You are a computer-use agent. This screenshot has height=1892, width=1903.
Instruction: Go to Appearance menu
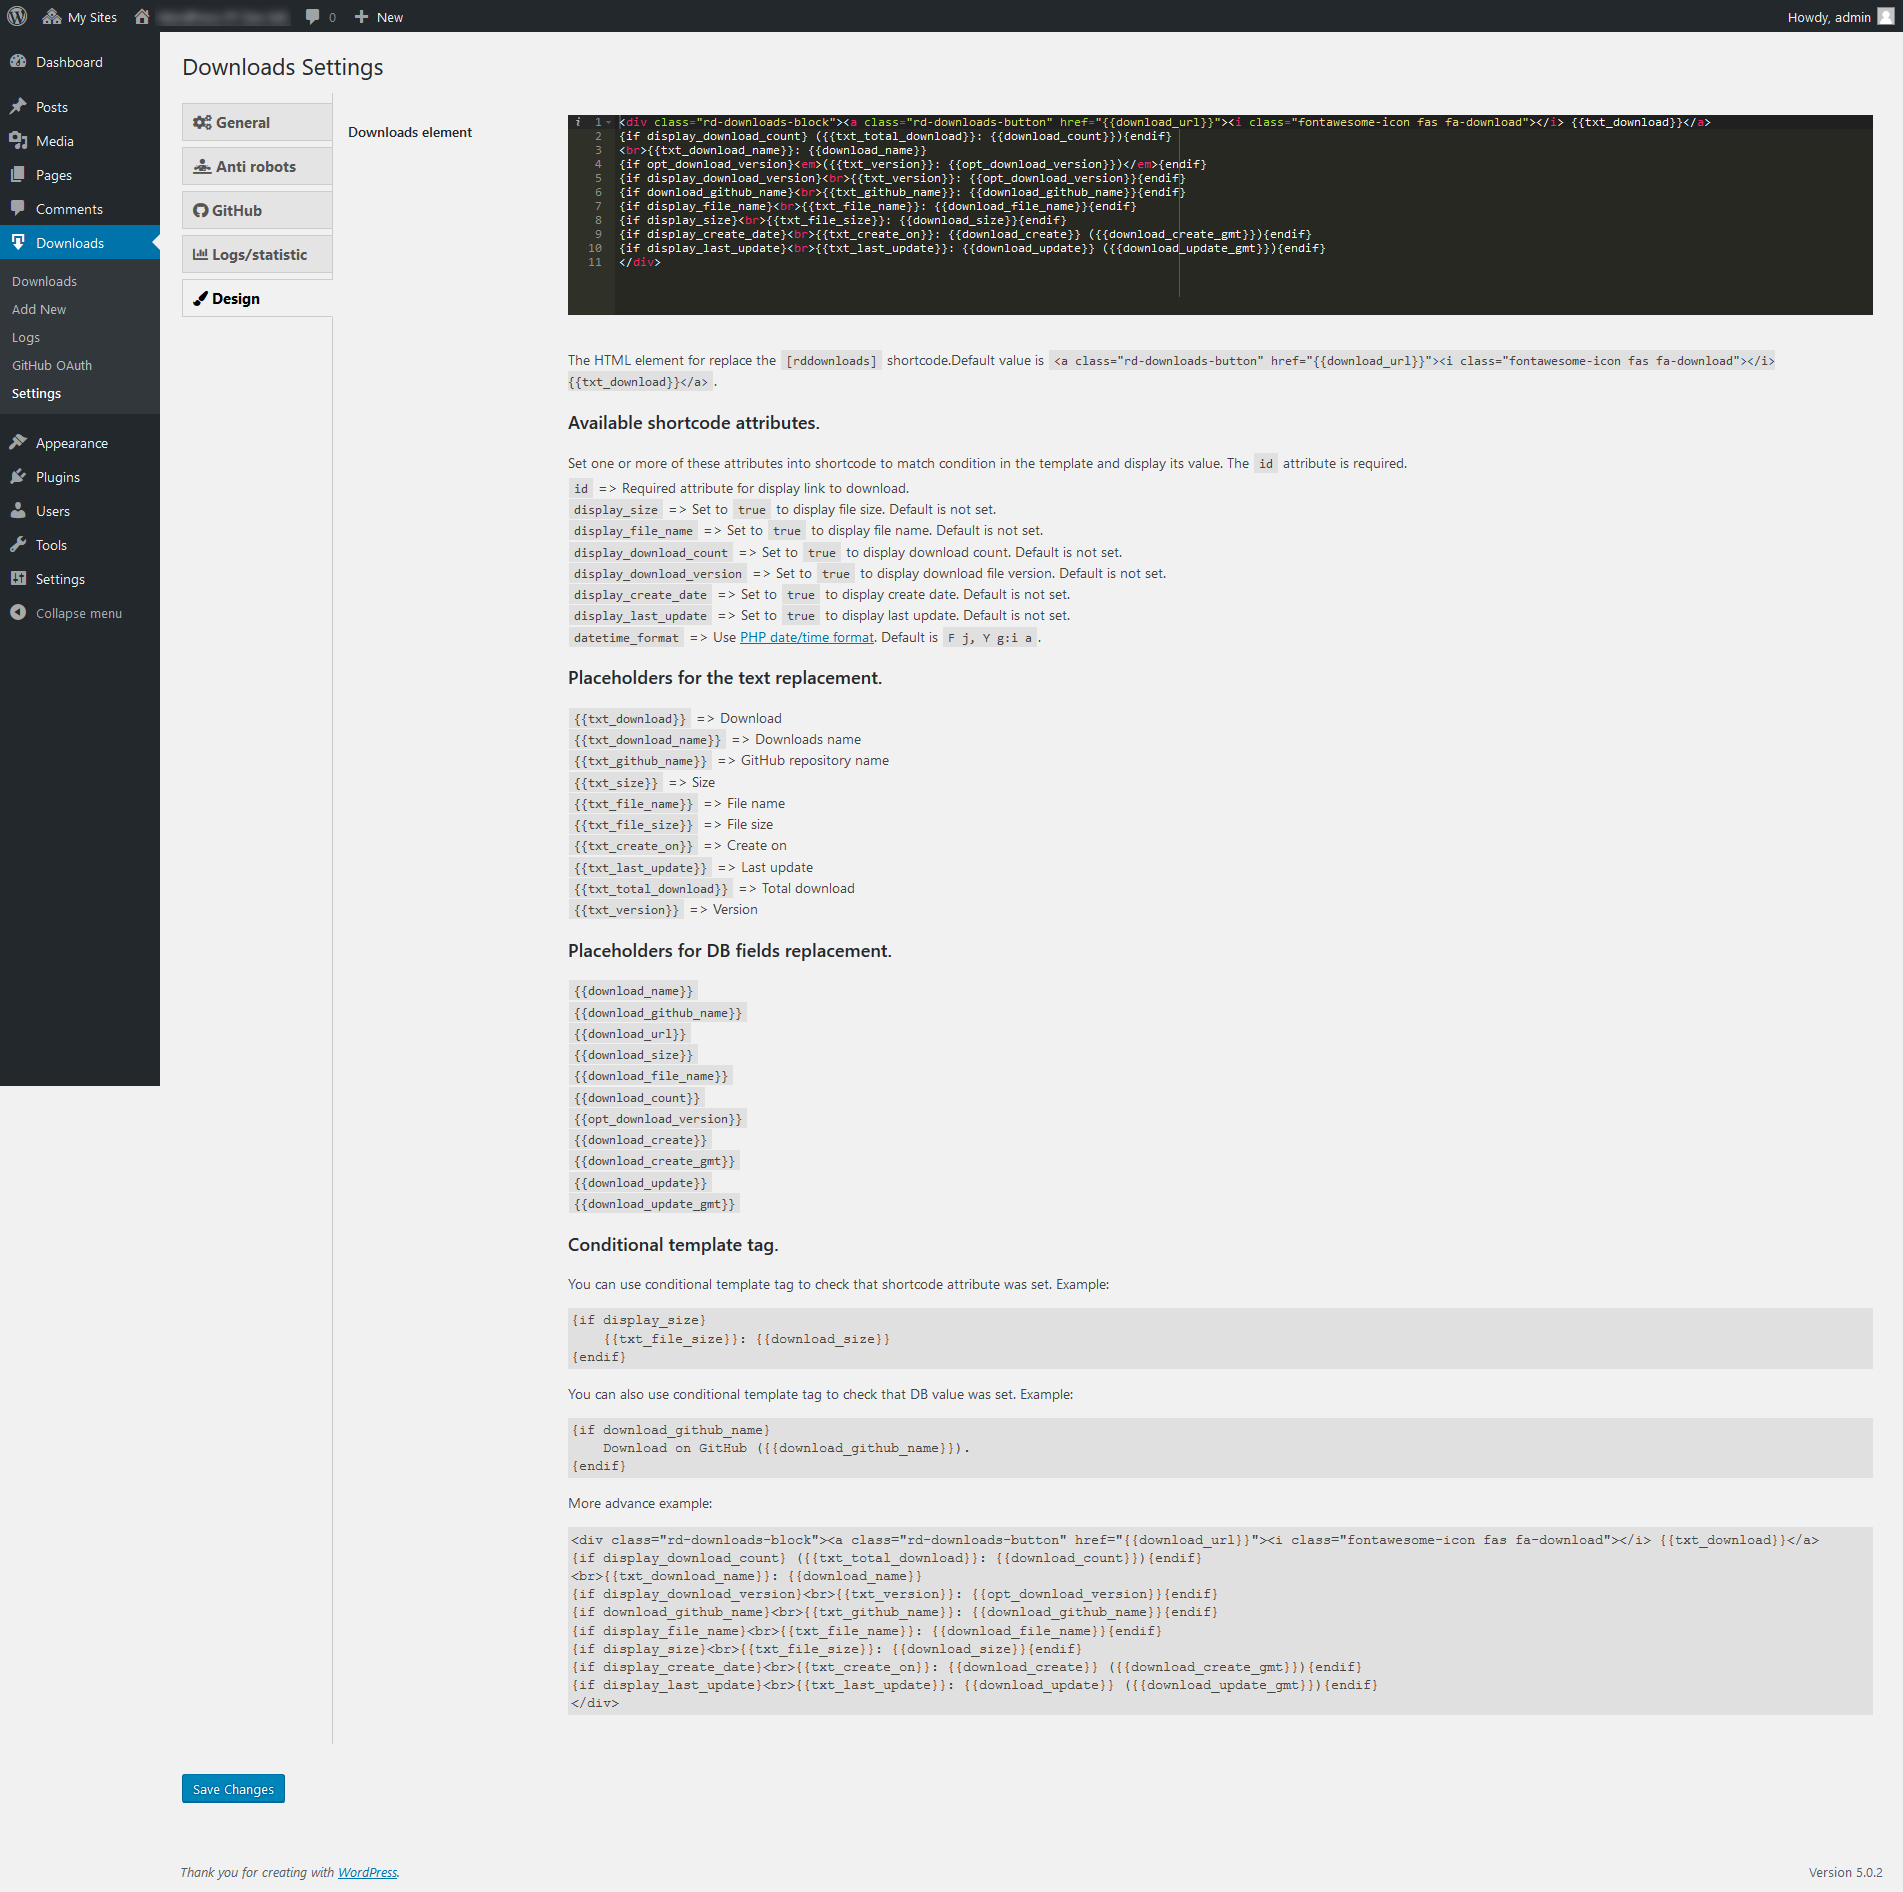click(80, 443)
